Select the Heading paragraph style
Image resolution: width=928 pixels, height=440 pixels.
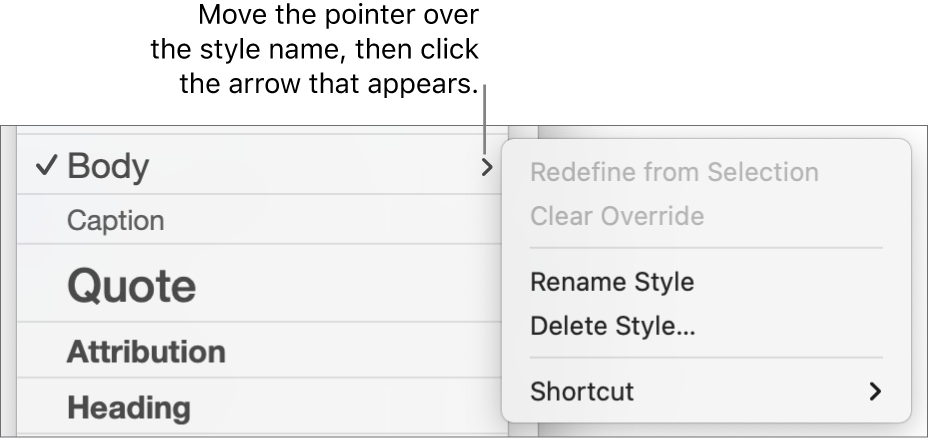click(128, 408)
